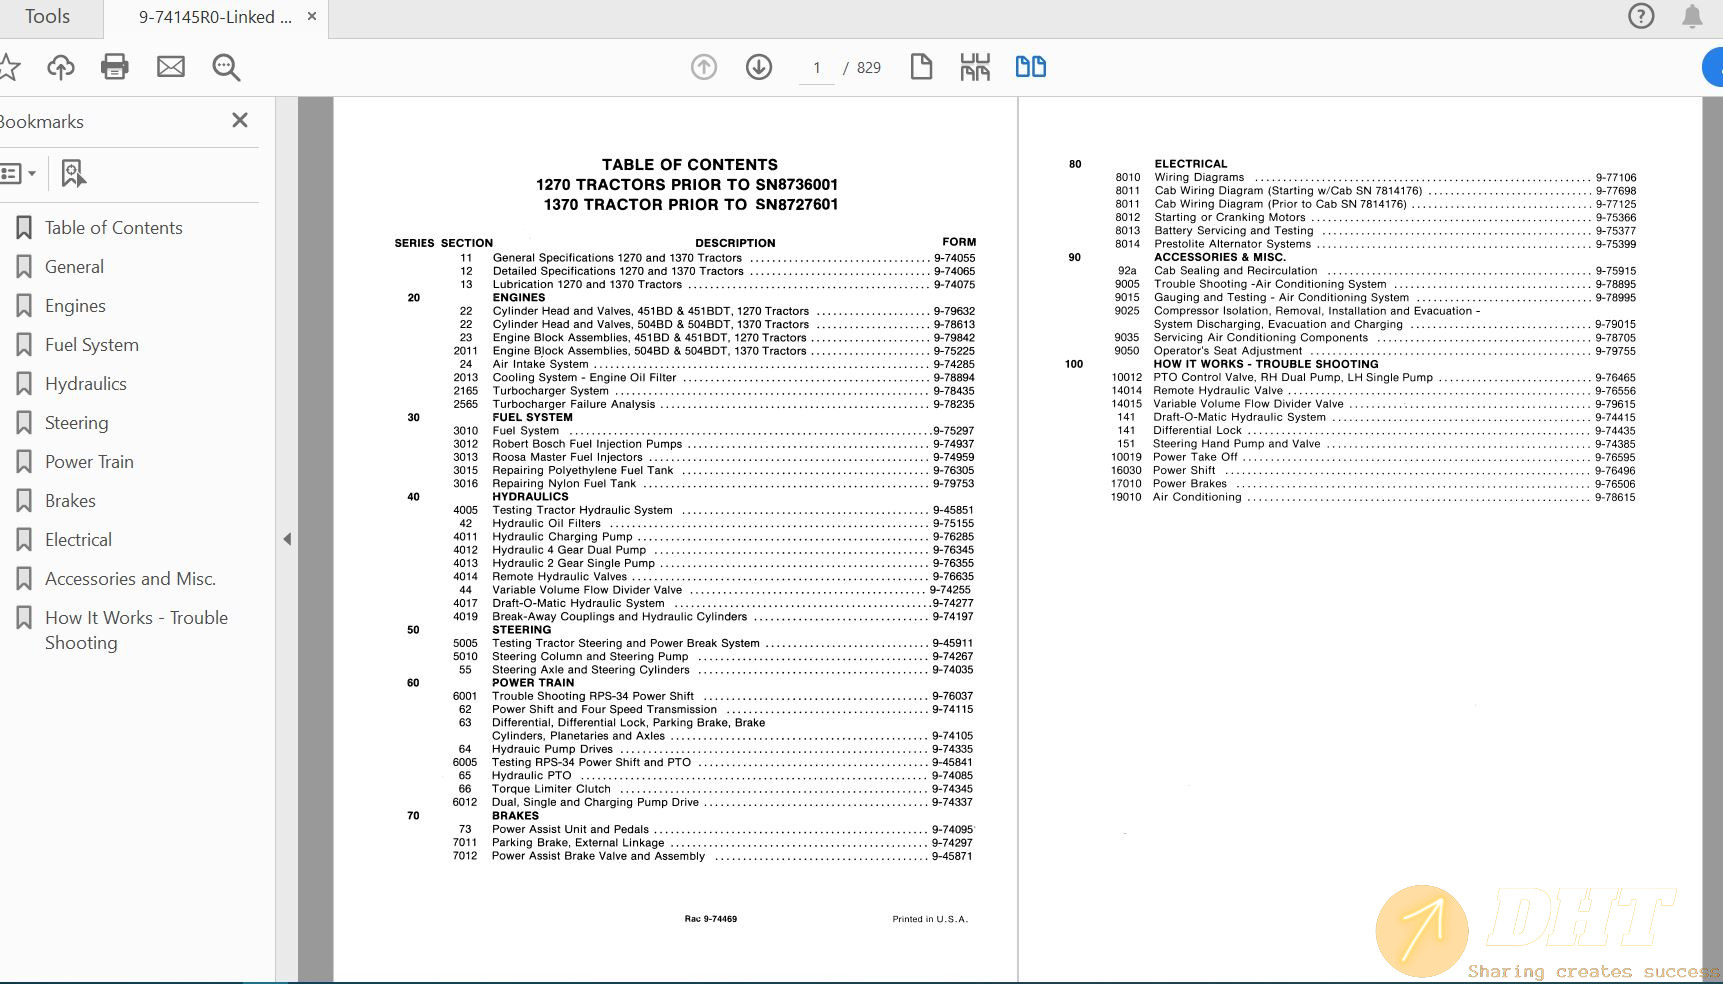Toggle the notification bell
The width and height of the screenshot is (1723, 984).
point(1694,16)
